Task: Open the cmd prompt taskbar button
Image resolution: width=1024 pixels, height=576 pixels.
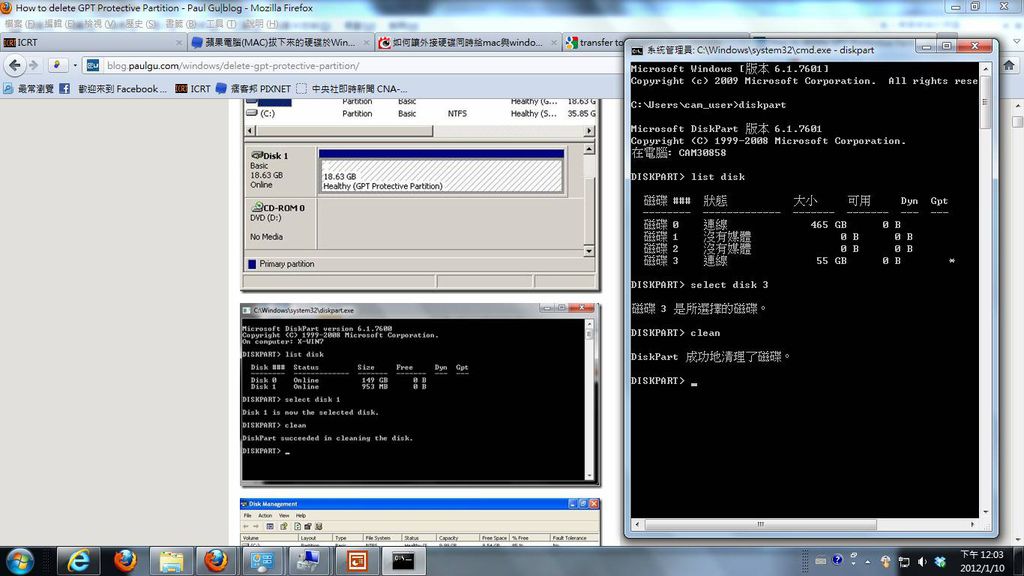Action: coord(403,561)
